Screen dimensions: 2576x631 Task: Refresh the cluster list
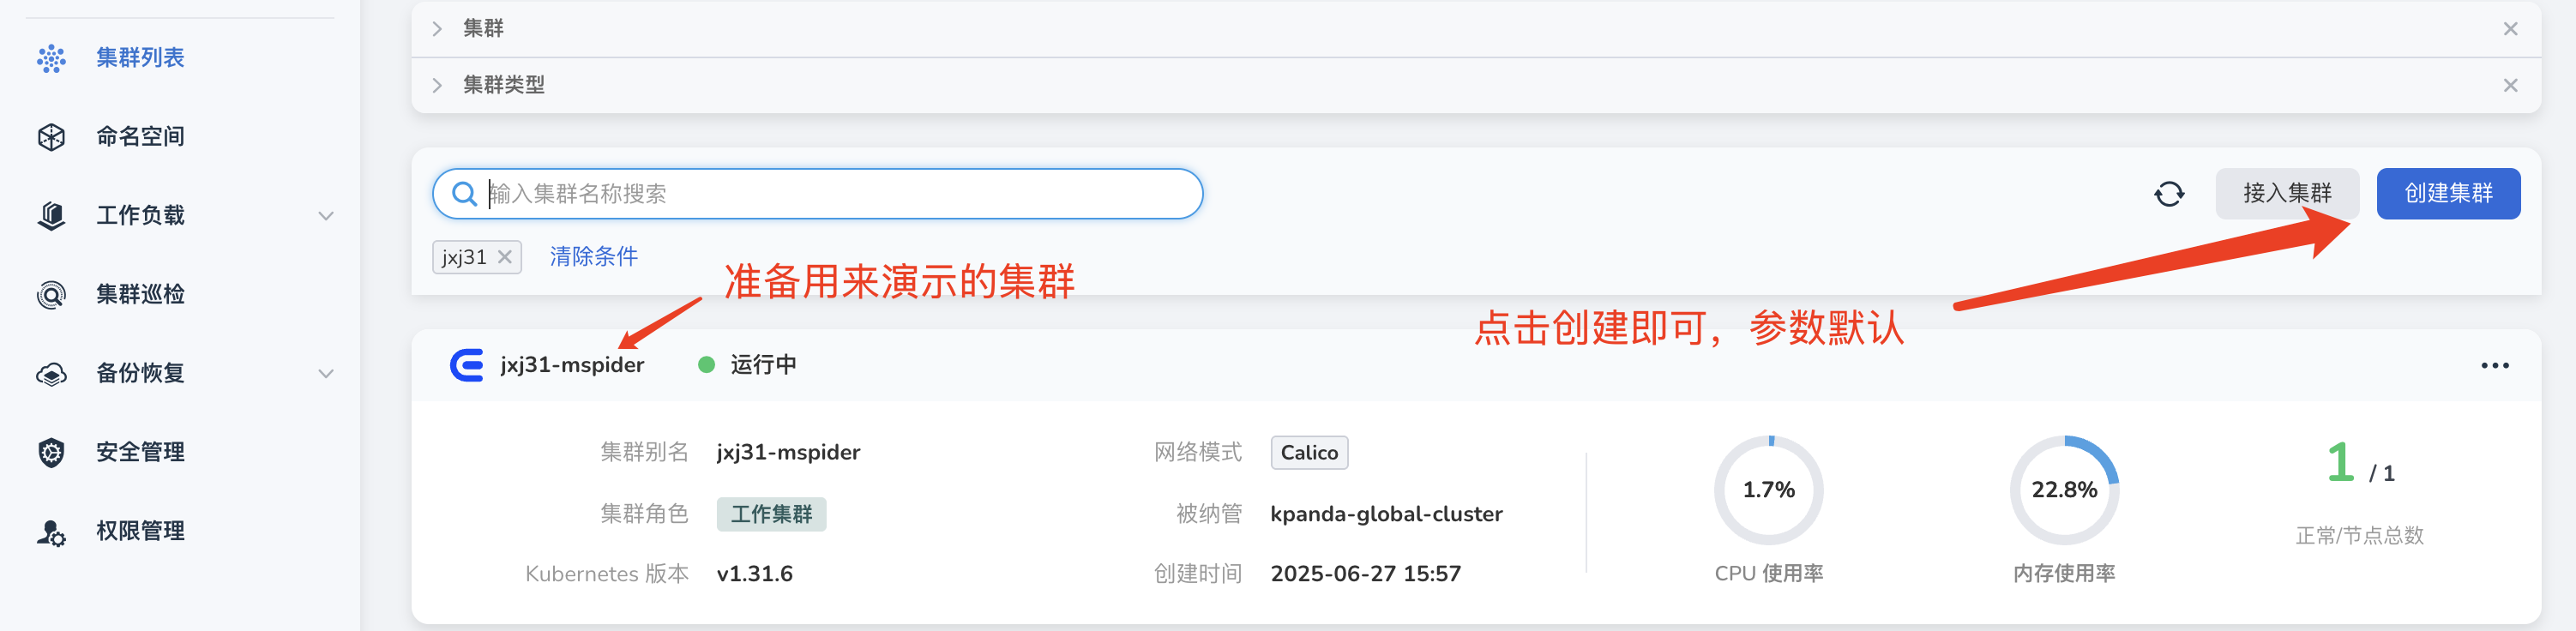click(x=2168, y=194)
